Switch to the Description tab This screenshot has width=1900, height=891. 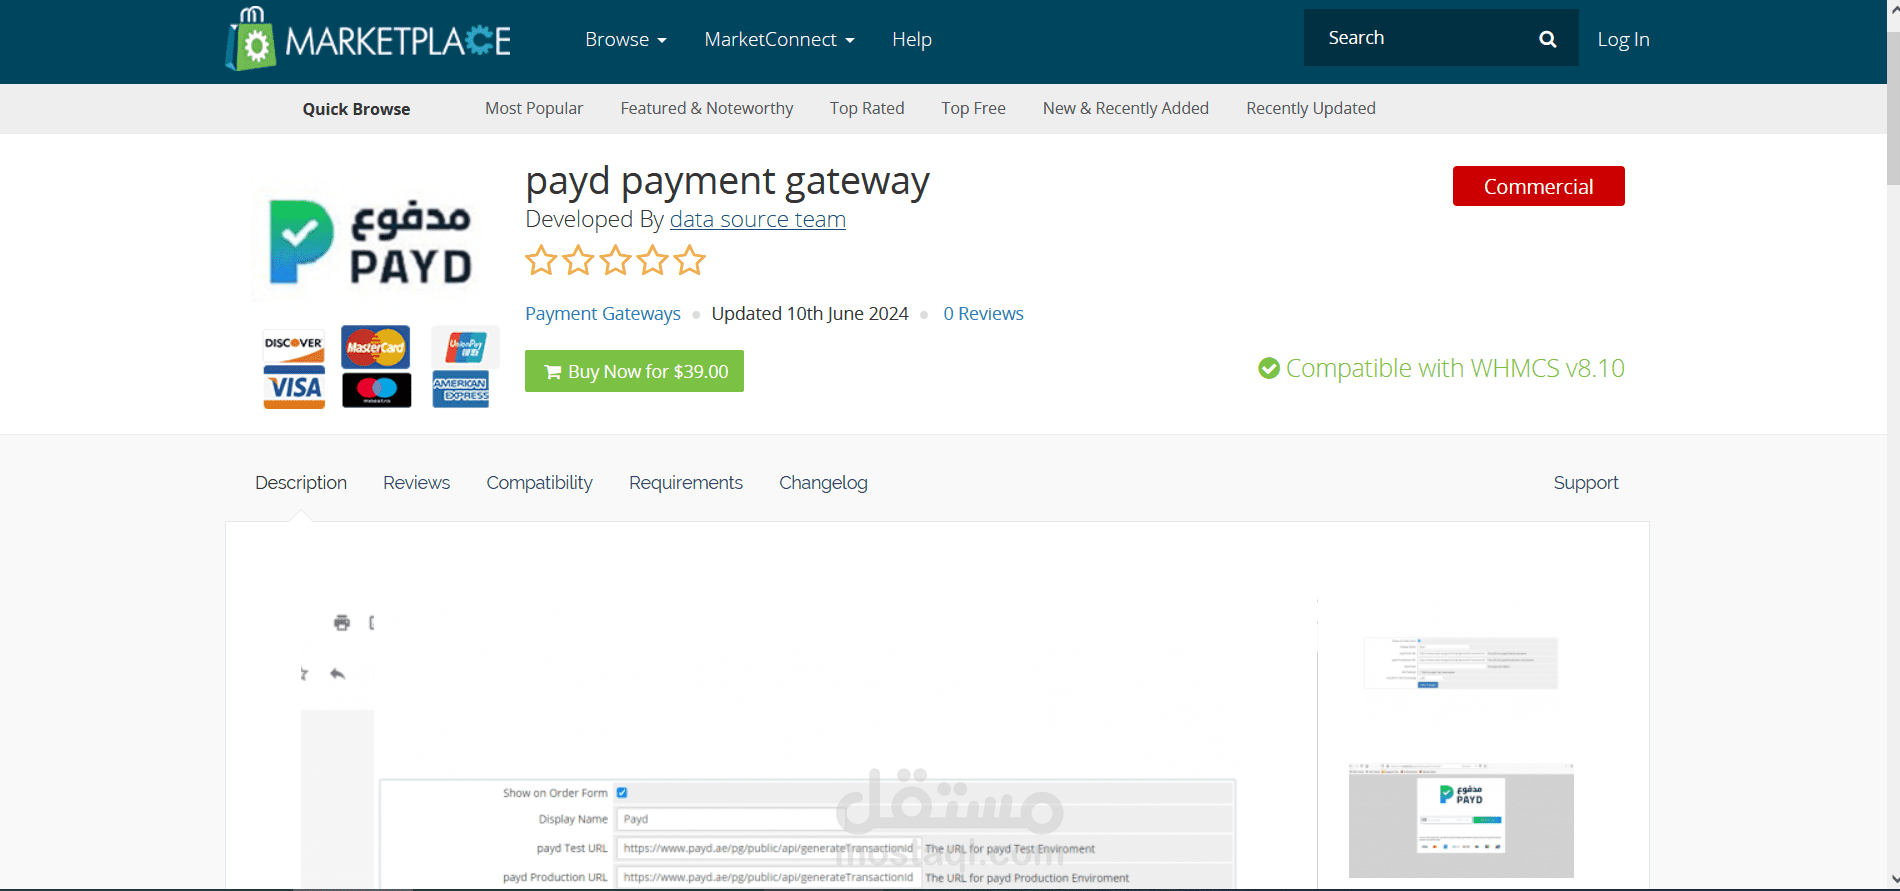[x=301, y=483]
